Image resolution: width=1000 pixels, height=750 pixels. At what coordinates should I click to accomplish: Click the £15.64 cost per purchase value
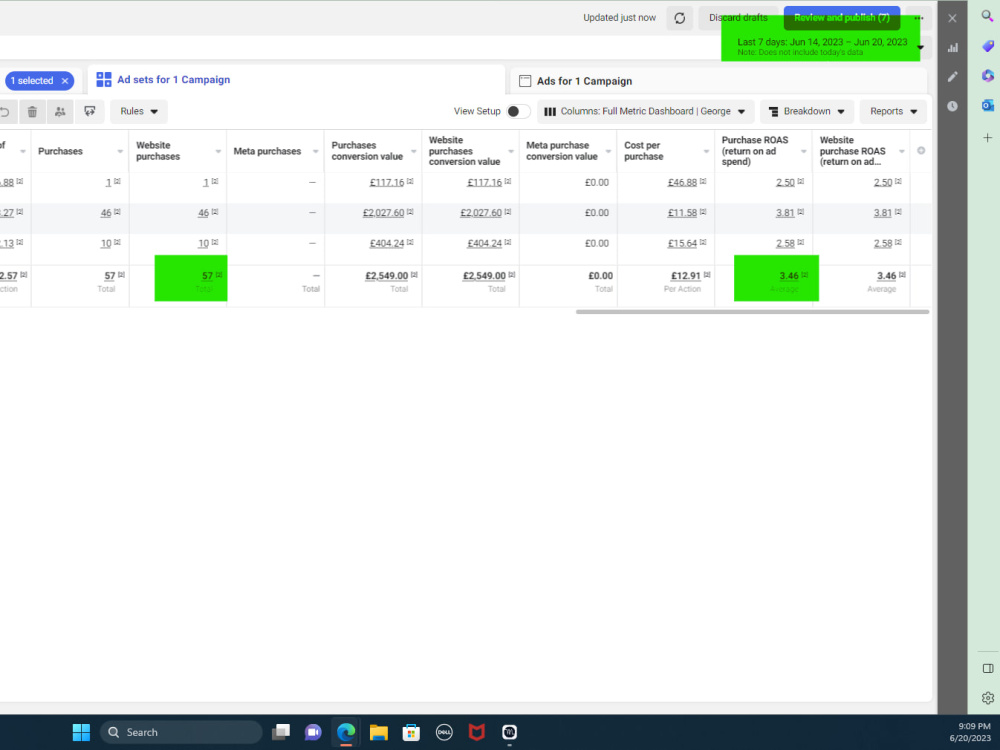click(x=682, y=244)
